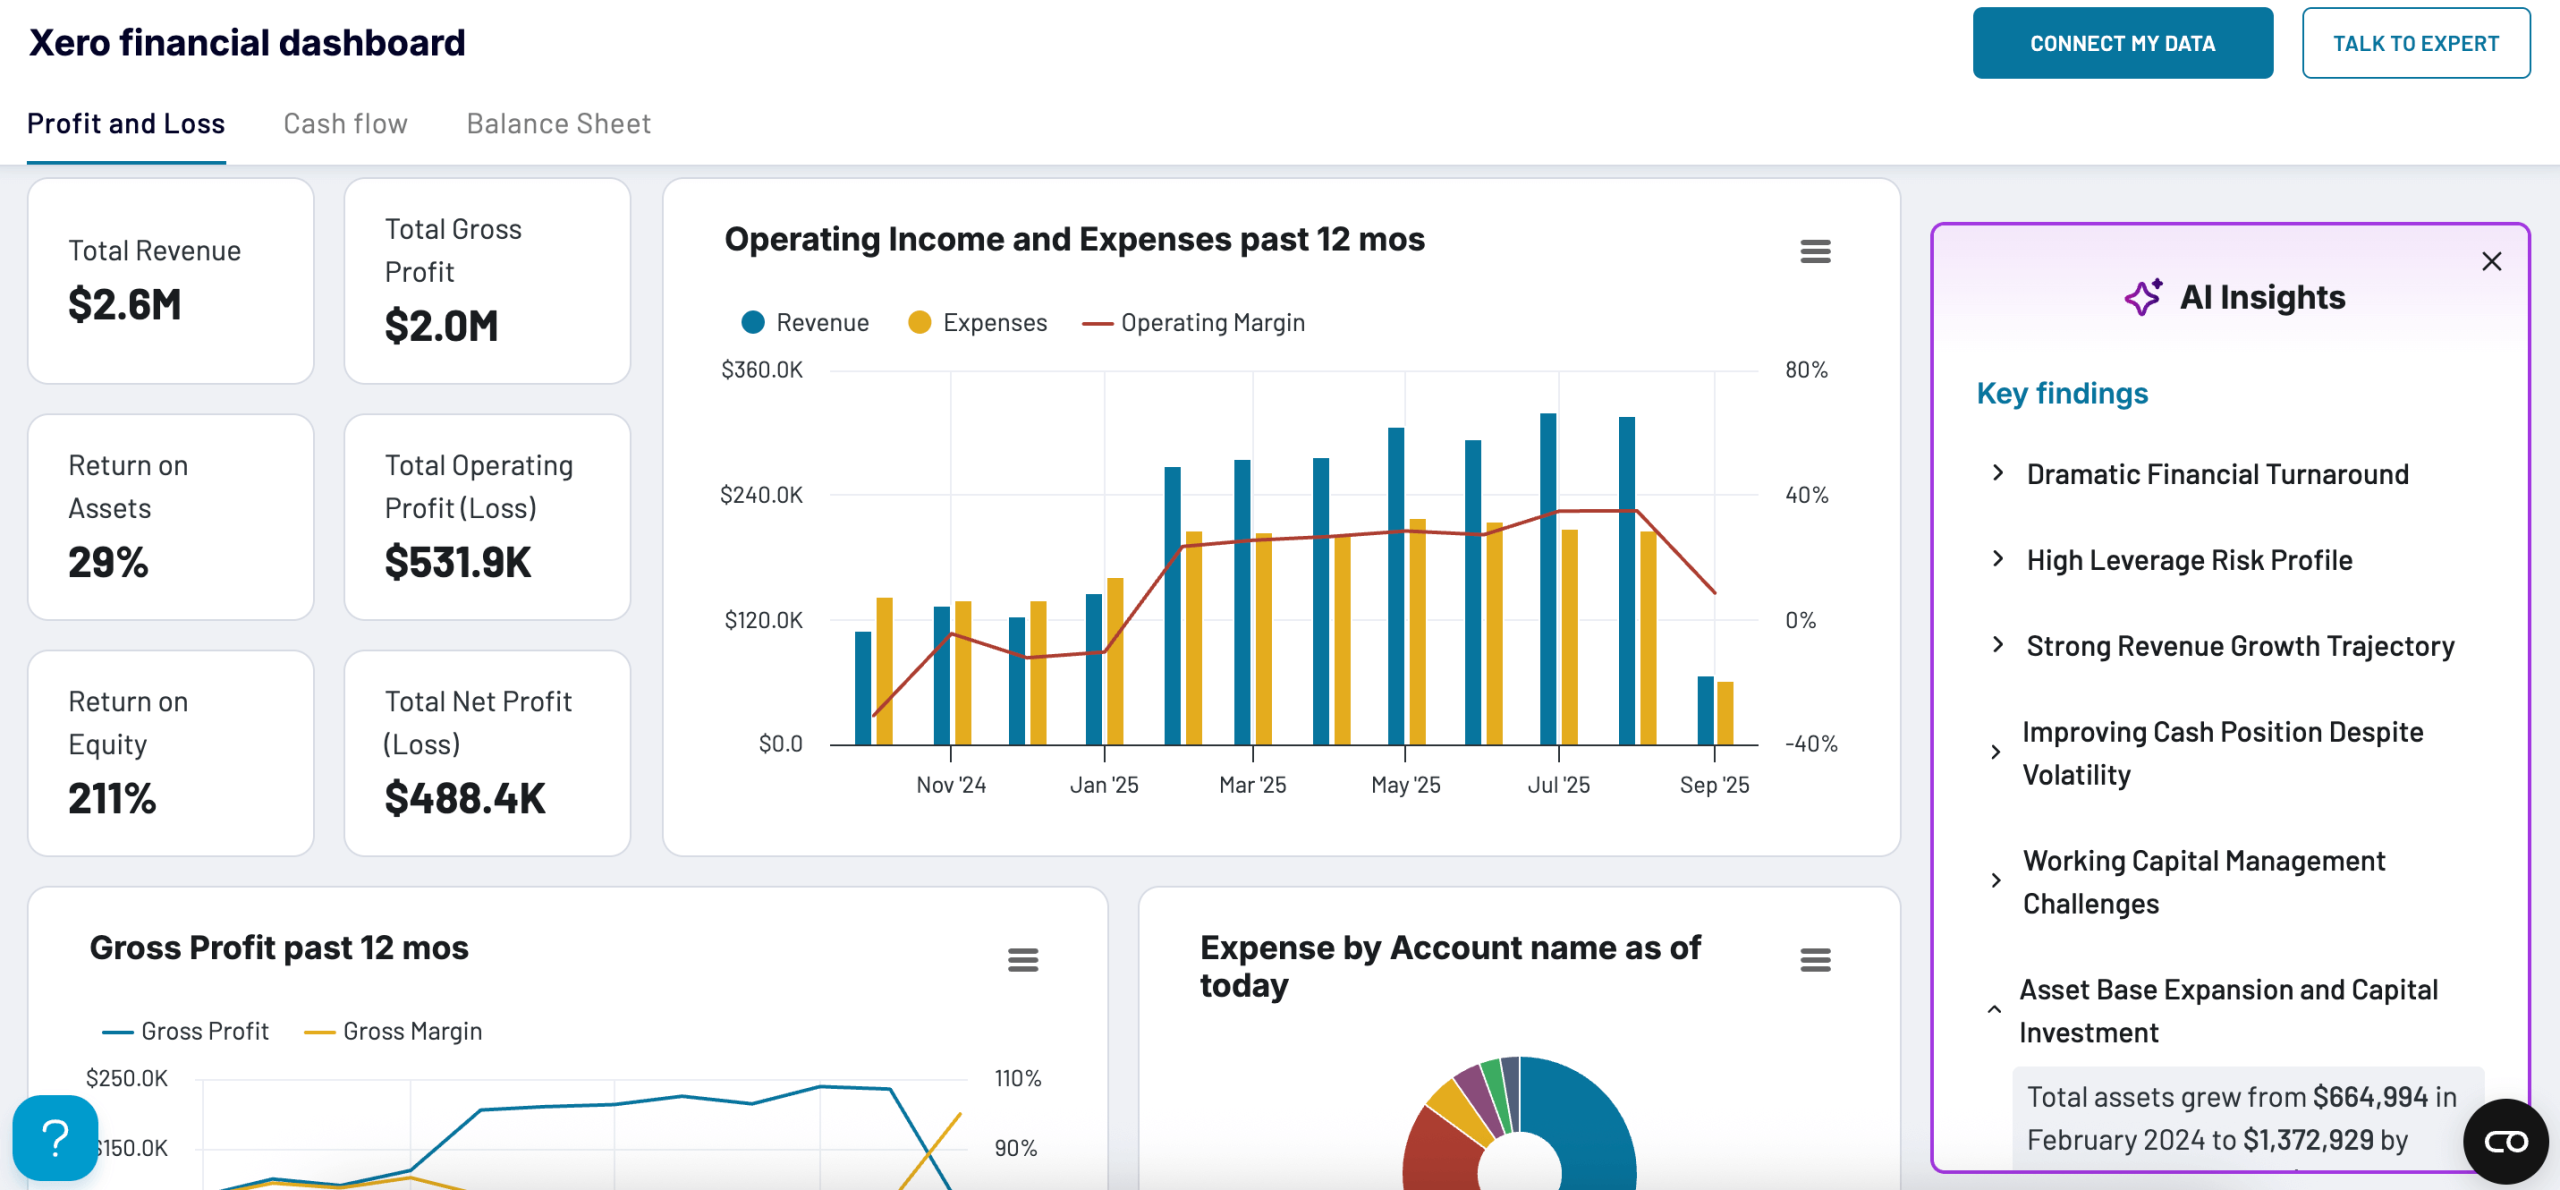The image size is (2560, 1190).
Task: Click the Total Net Profit (Loss) card
Action: 487,753
